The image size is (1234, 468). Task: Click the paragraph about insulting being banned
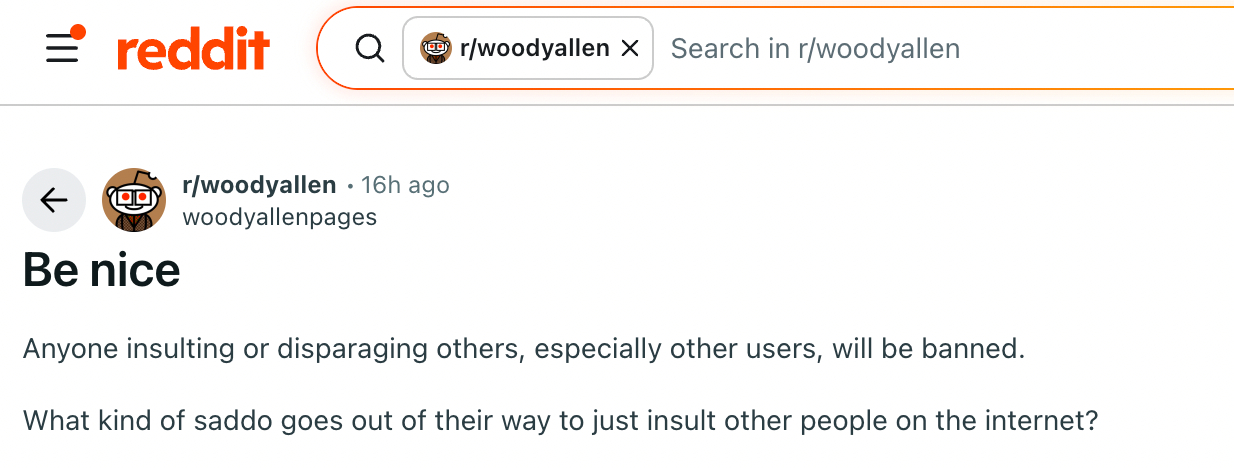524,350
